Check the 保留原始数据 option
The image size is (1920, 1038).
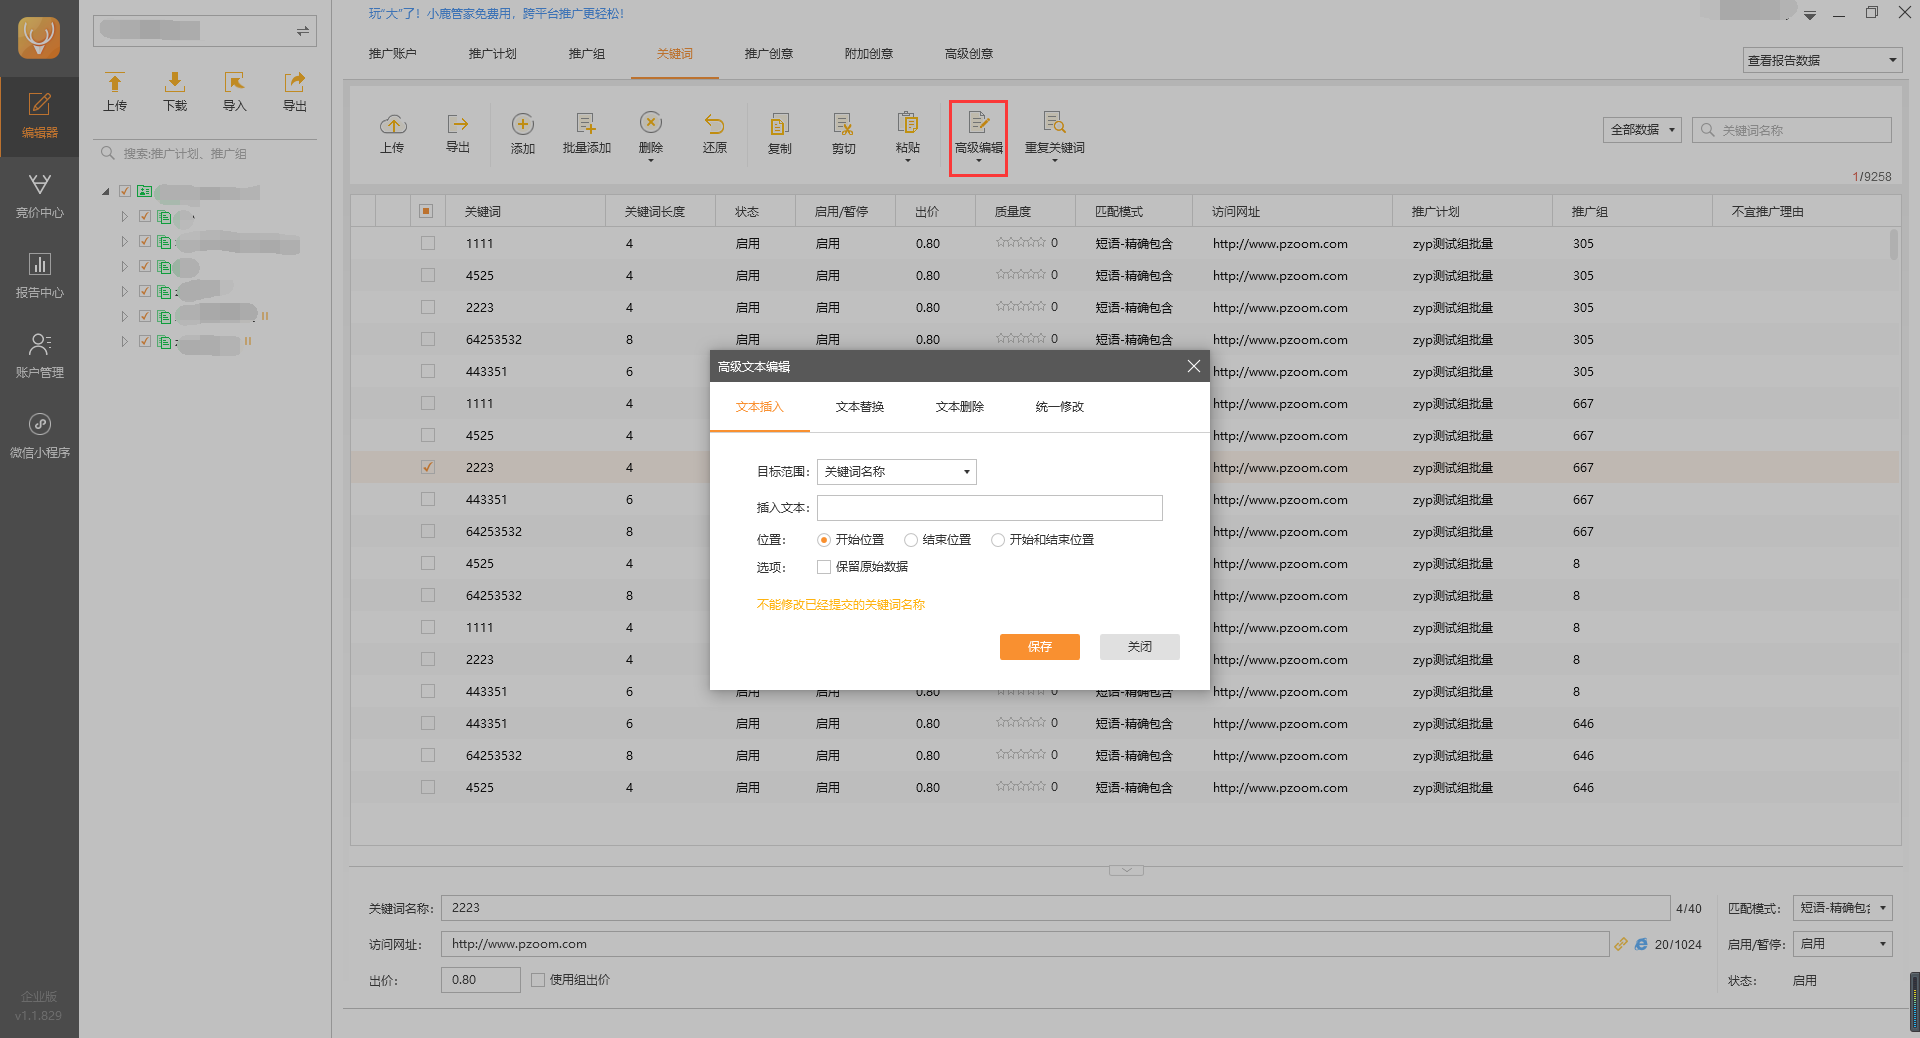pos(824,567)
